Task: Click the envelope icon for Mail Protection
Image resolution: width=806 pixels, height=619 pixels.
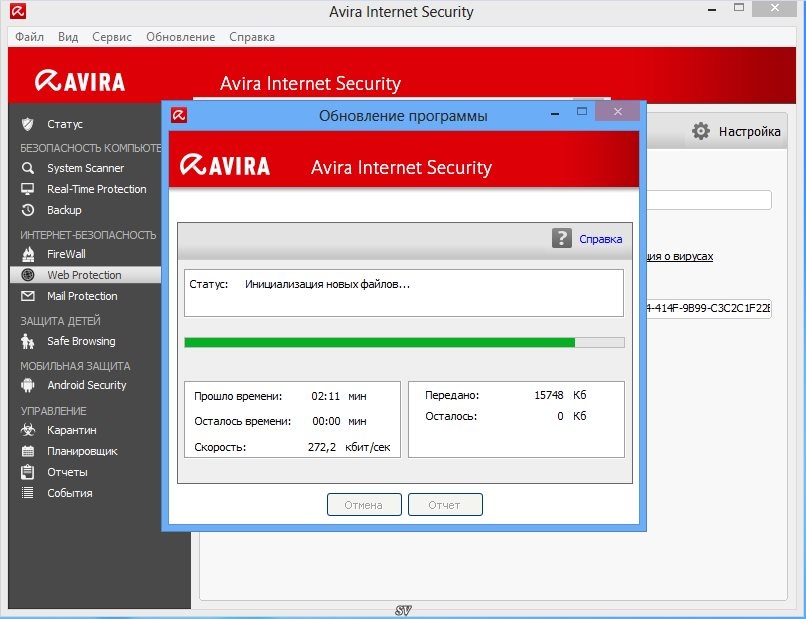Action: [28, 296]
